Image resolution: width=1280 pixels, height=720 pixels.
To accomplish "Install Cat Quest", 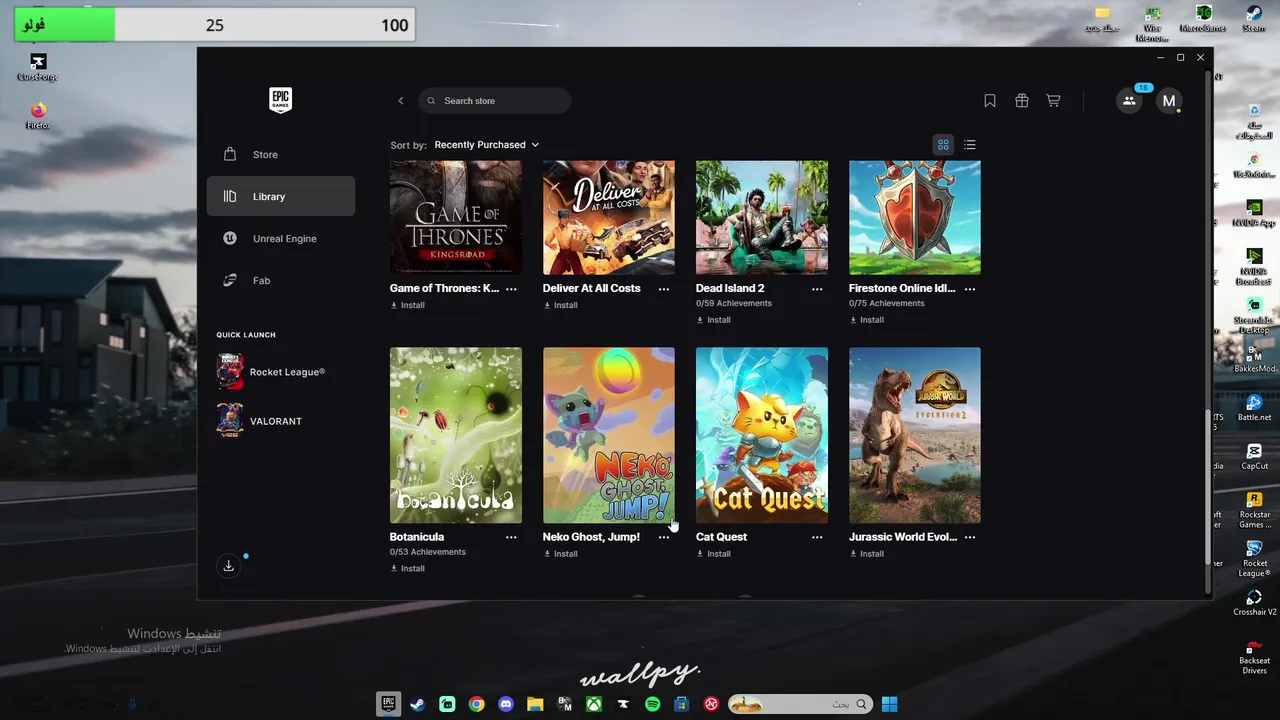I will [714, 554].
